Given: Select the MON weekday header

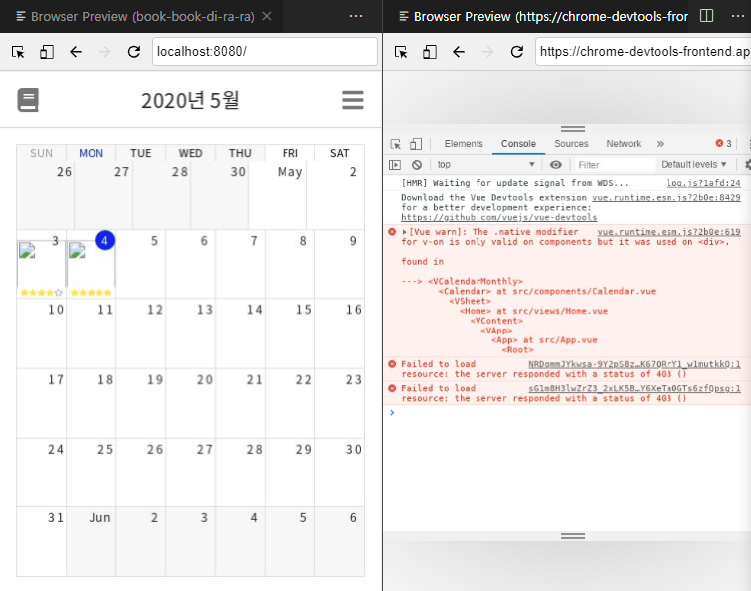Looking at the screenshot, I should (91, 153).
